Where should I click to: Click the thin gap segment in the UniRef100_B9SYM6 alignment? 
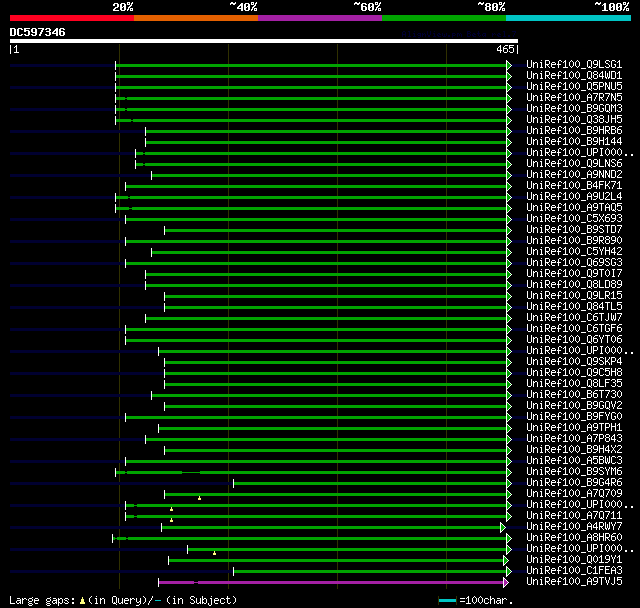pos(191,473)
